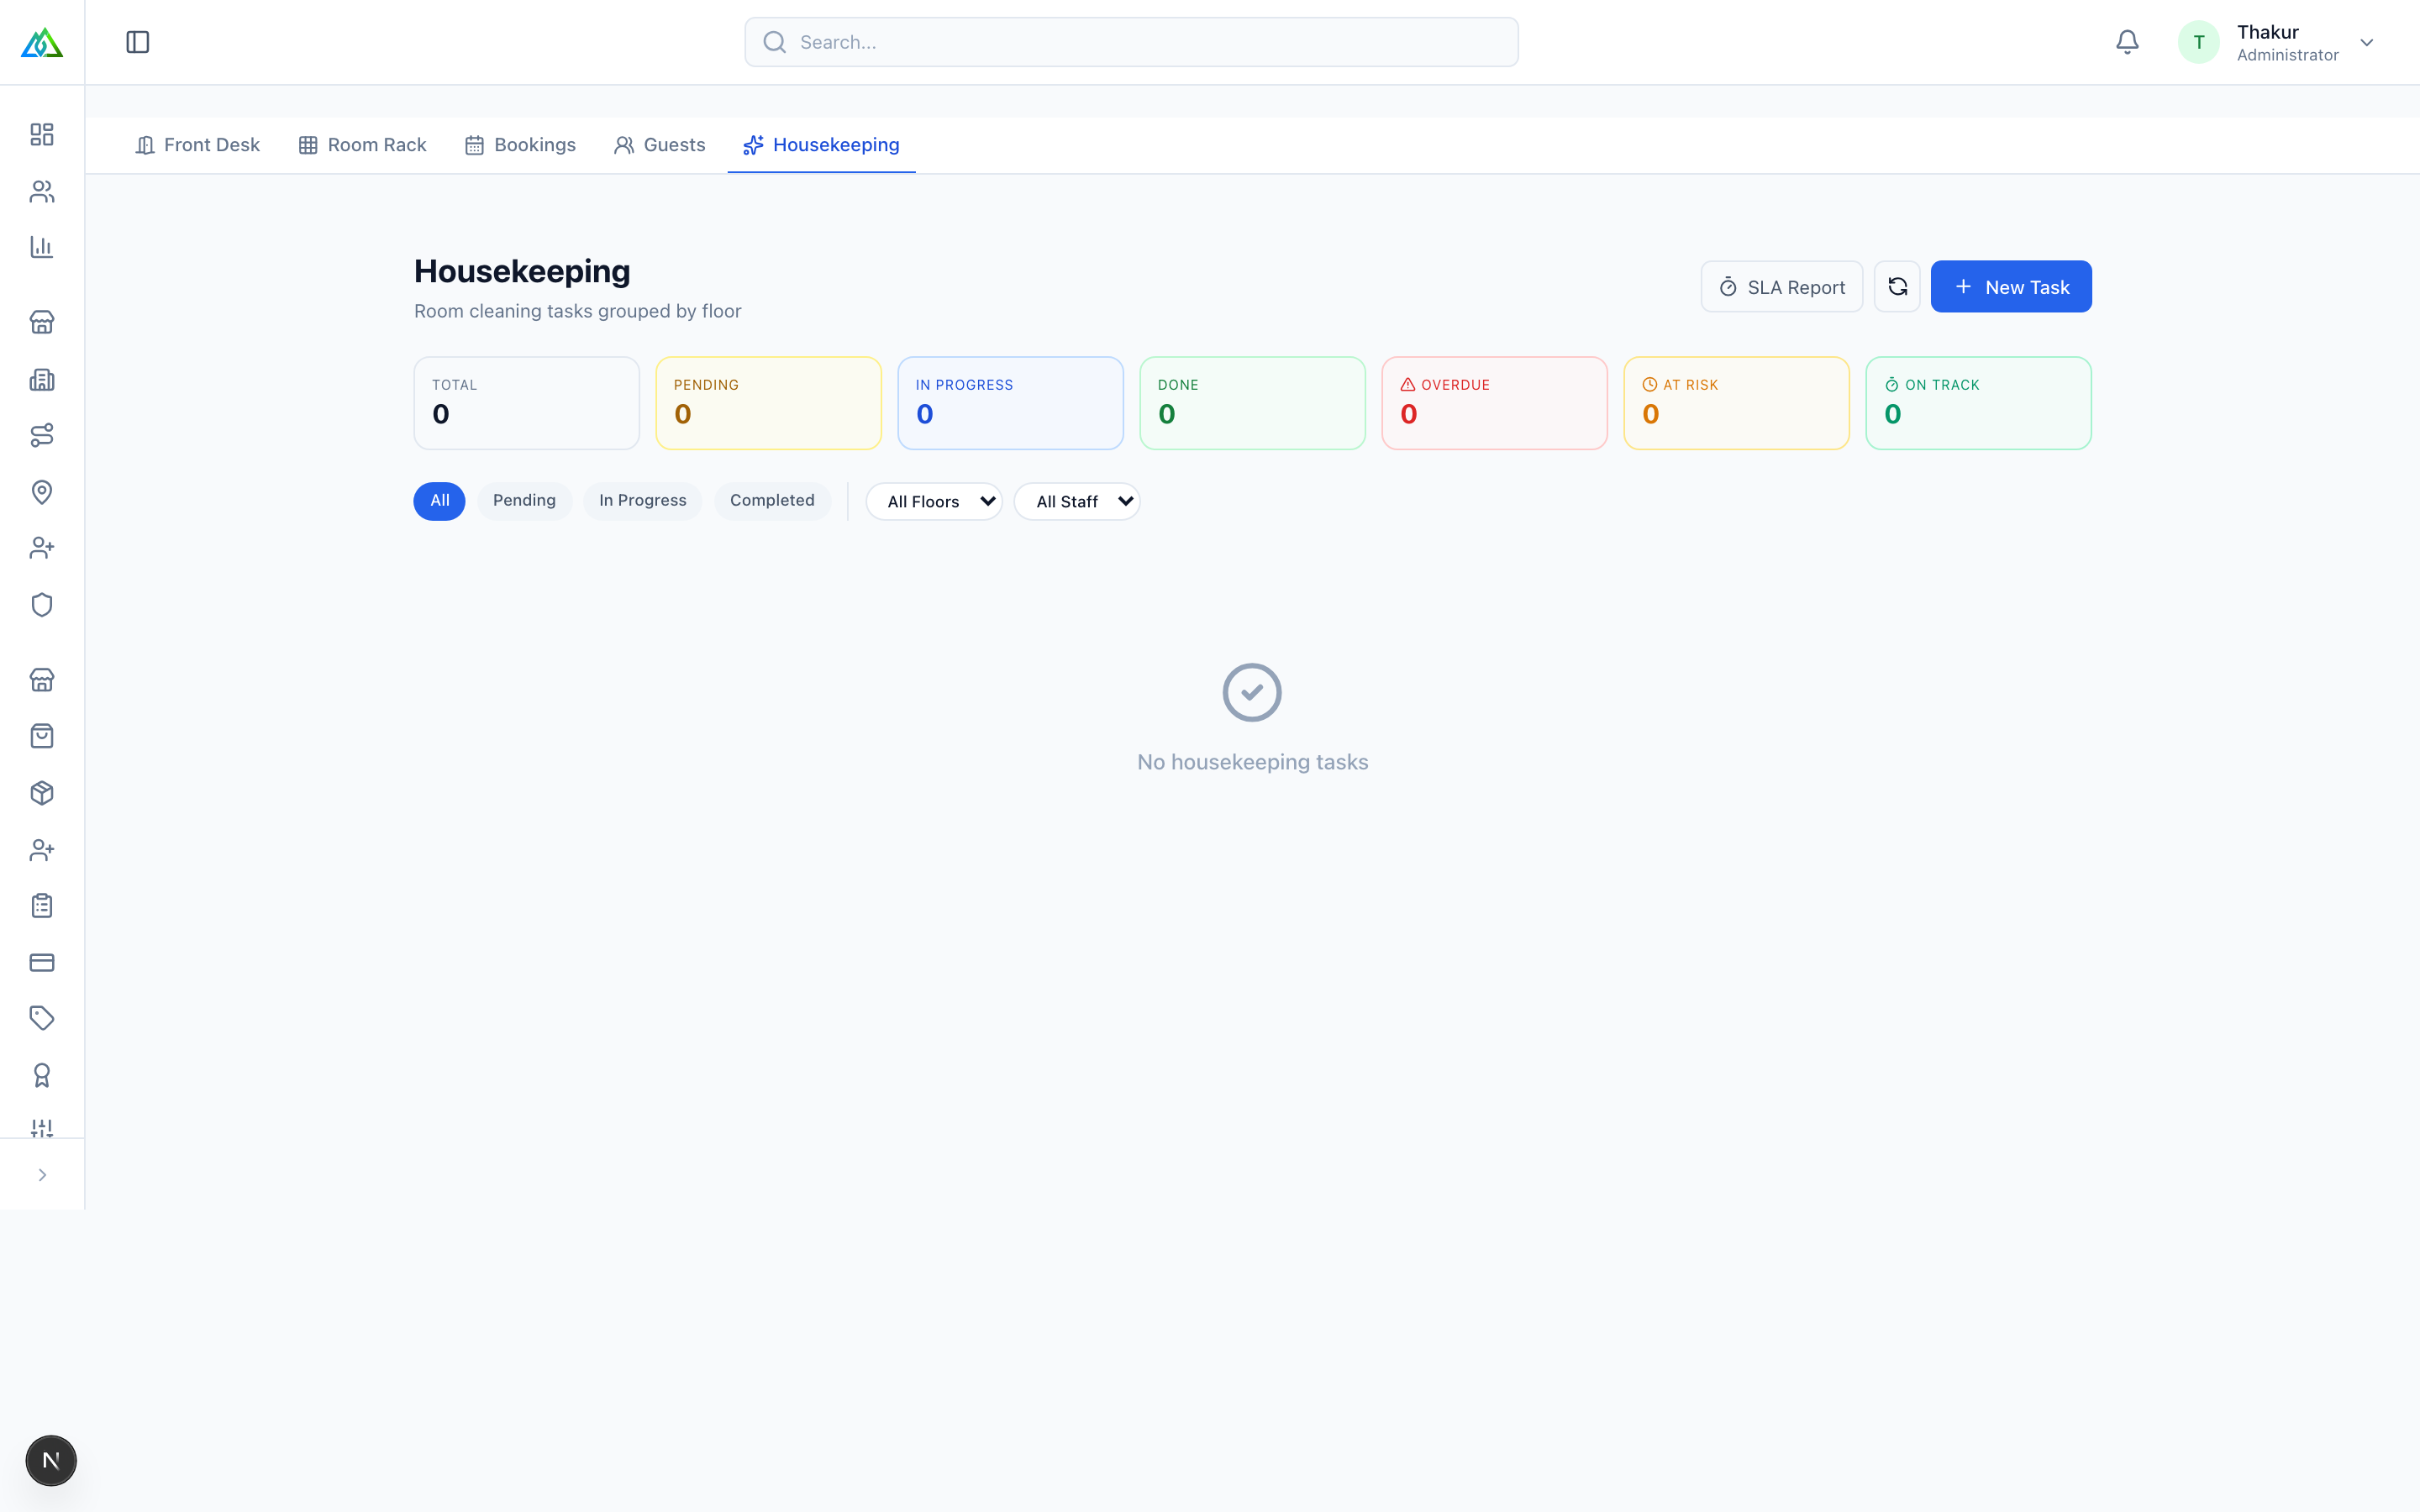This screenshot has width=2420, height=1512.
Task: Select the Housekeeping tab
Action: coord(821,145)
